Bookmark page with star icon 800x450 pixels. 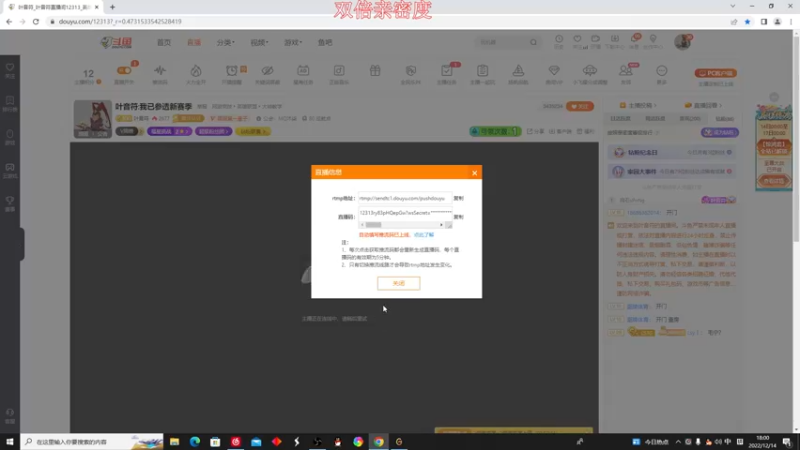[x=747, y=21]
